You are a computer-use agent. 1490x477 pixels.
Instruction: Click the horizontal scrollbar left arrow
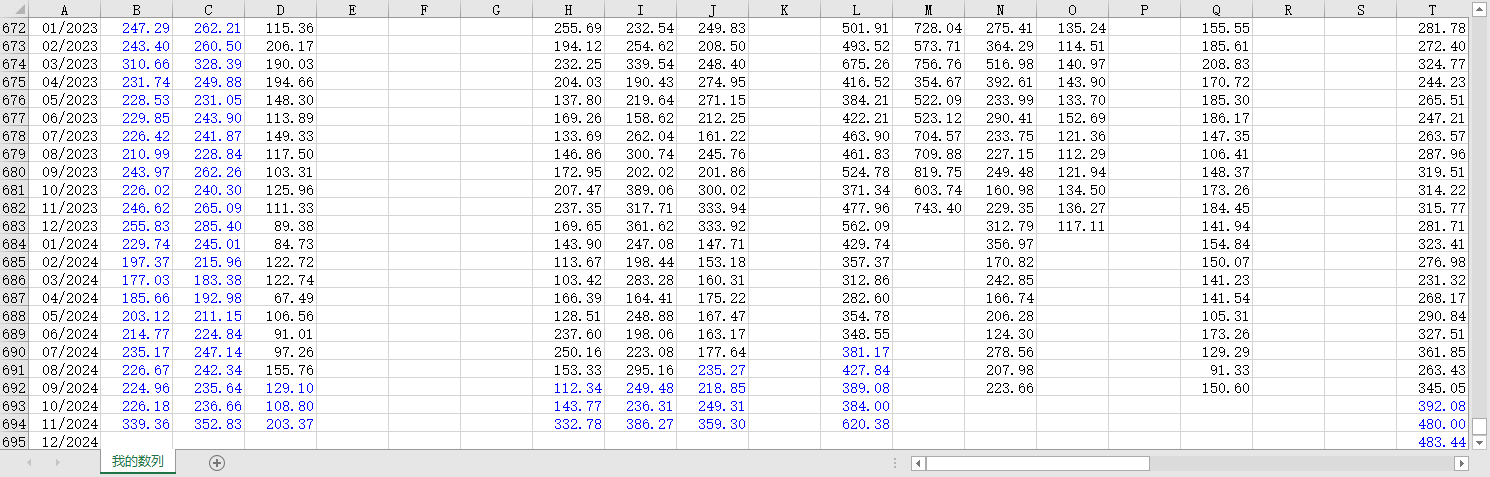[x=918, y=464]
